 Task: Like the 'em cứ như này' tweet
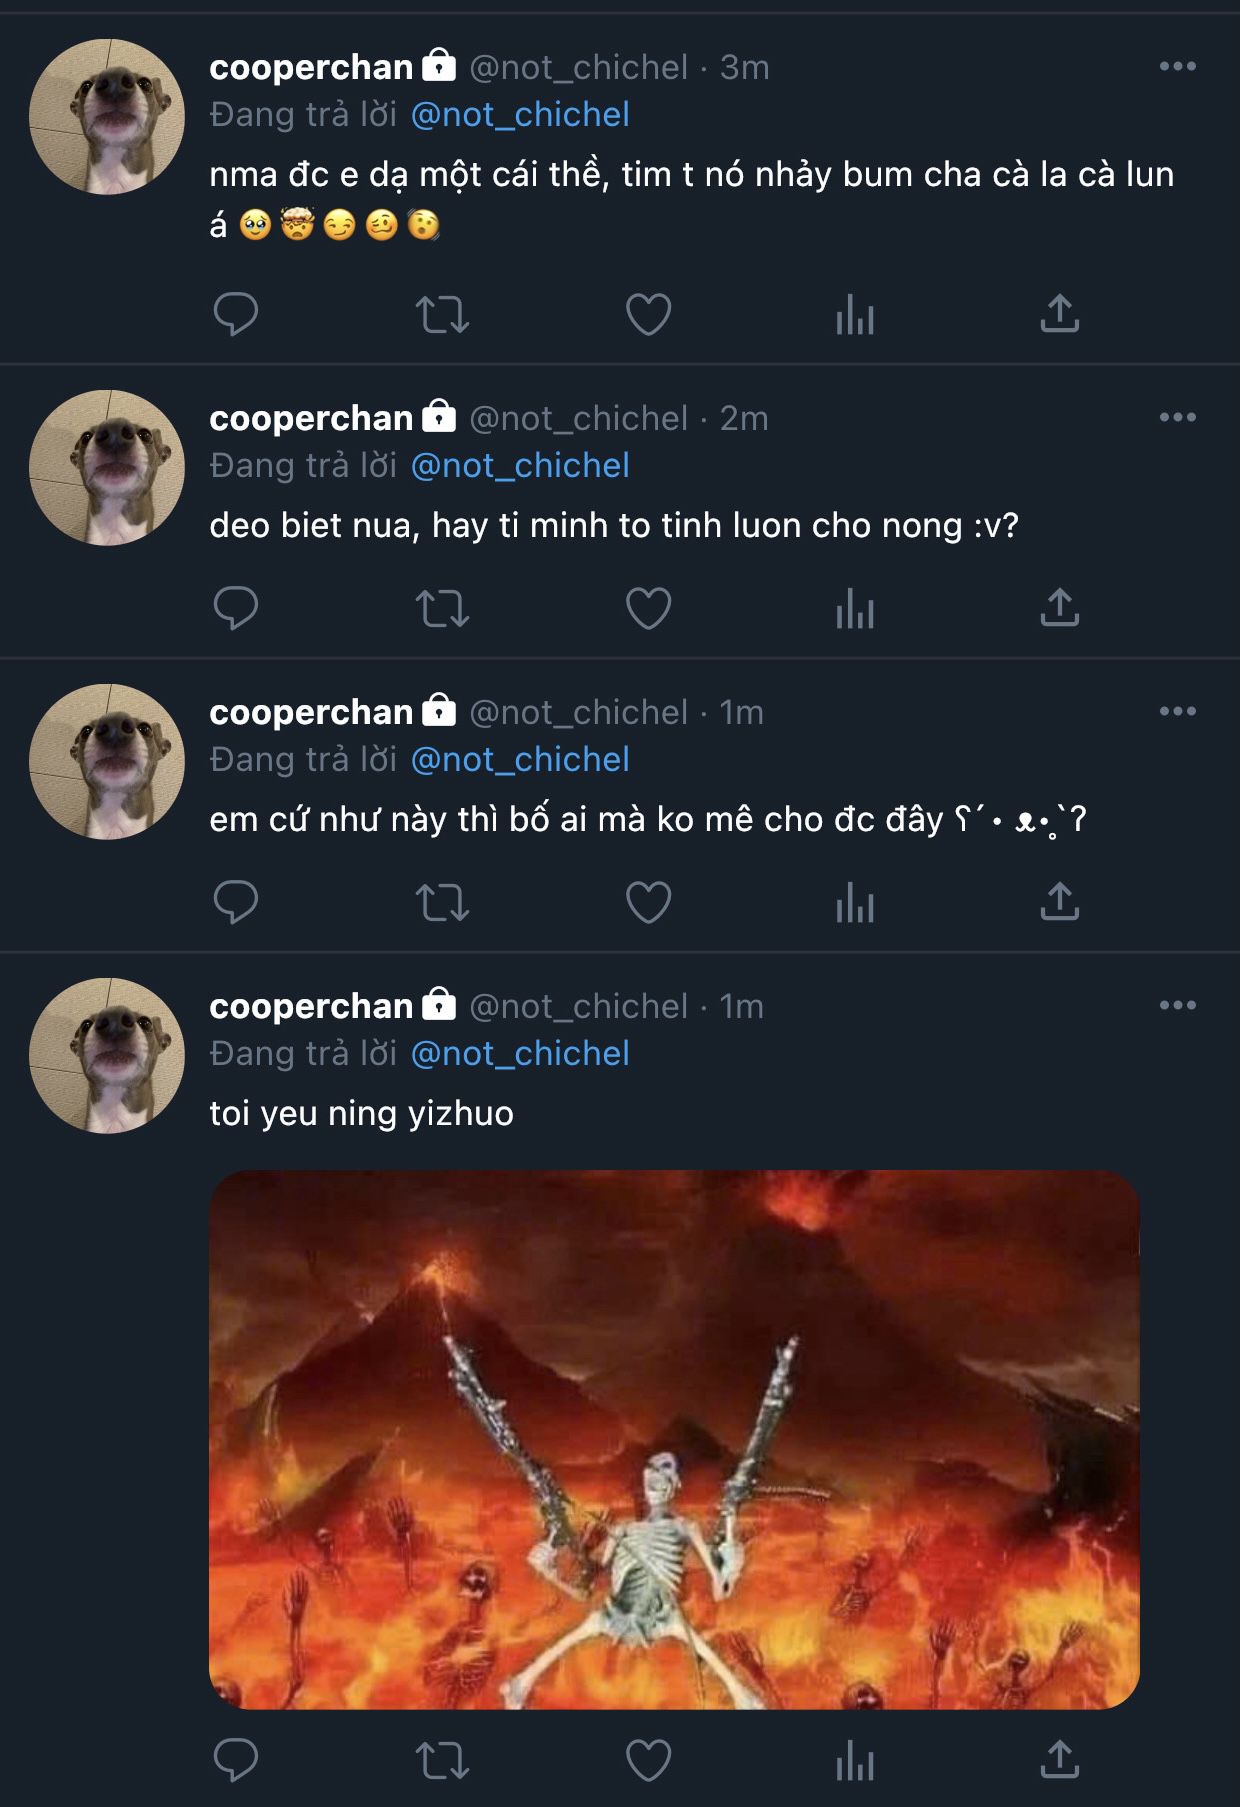(648, 902)
